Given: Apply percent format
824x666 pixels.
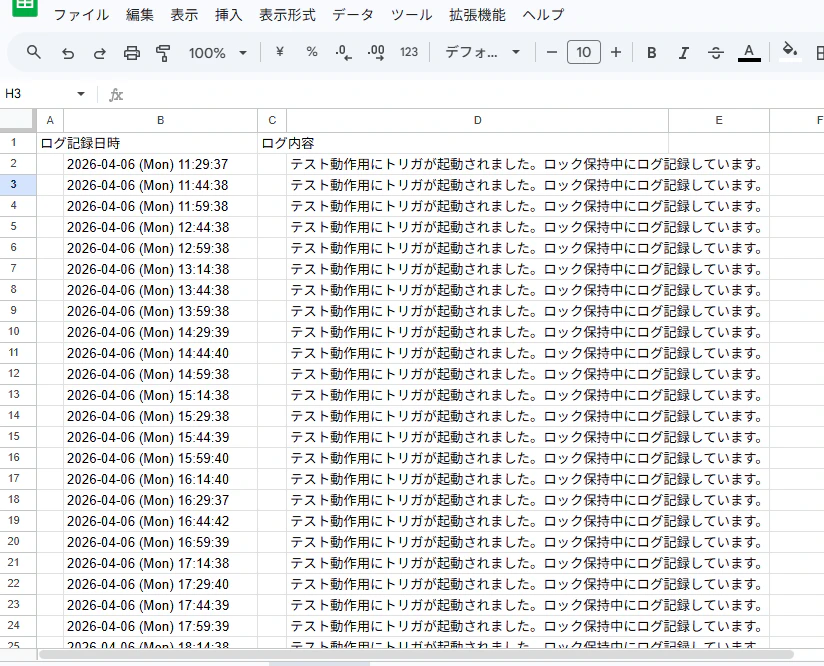Looking at the screenshot, I should (312, 52).
